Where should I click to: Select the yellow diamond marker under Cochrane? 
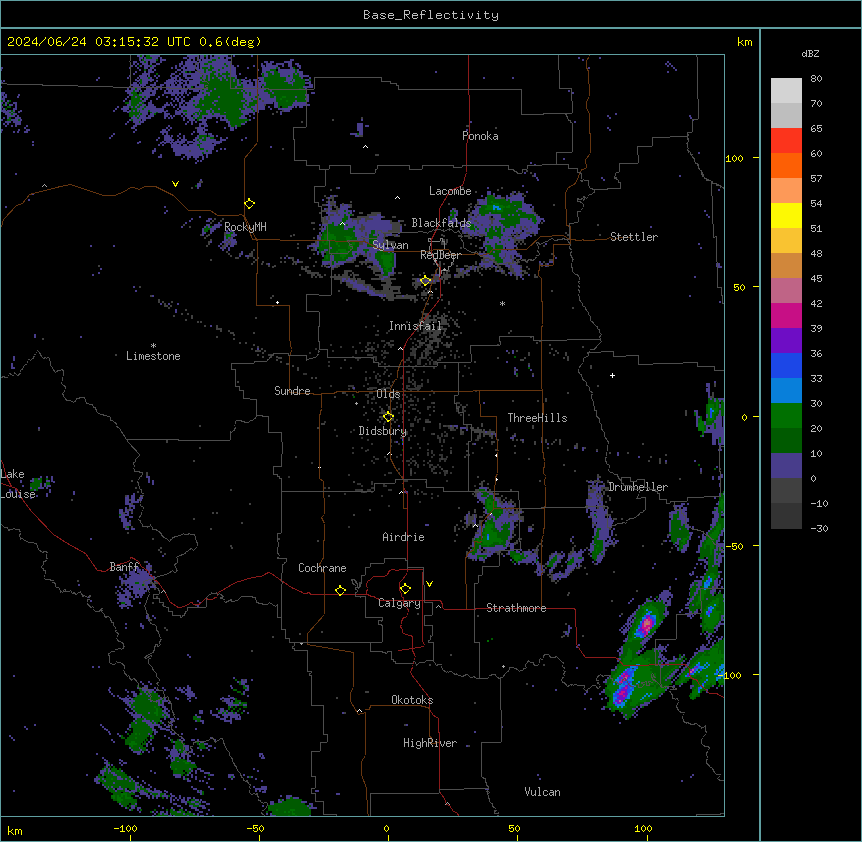[x=340, y=590]
